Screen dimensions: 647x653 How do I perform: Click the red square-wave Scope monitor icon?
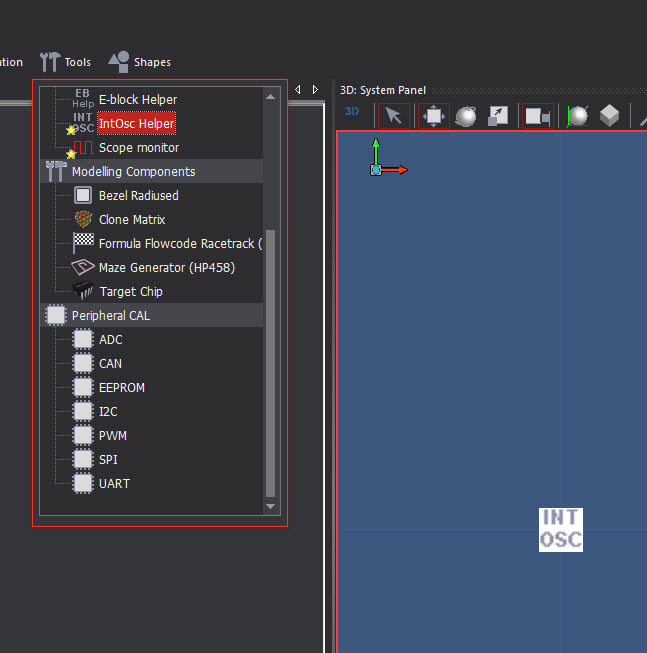point(83,148)
